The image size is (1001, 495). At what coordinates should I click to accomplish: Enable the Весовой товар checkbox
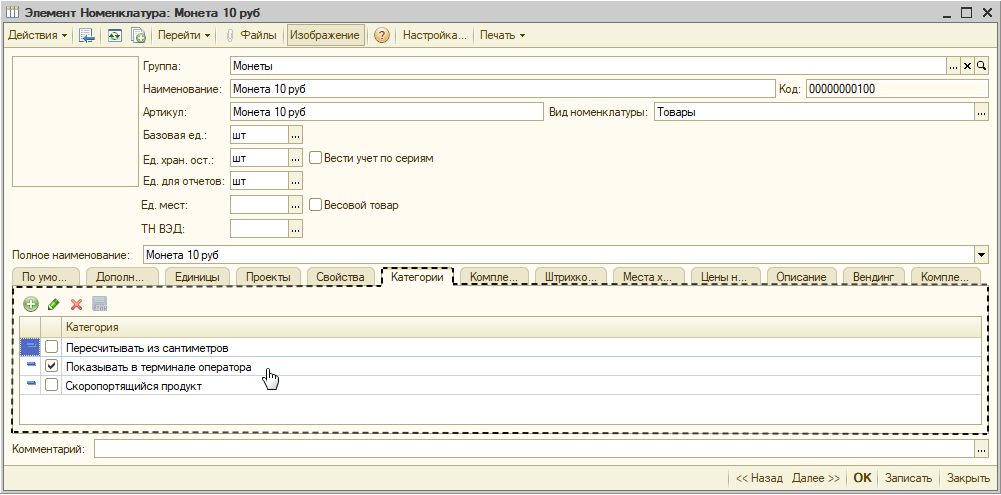315,205
